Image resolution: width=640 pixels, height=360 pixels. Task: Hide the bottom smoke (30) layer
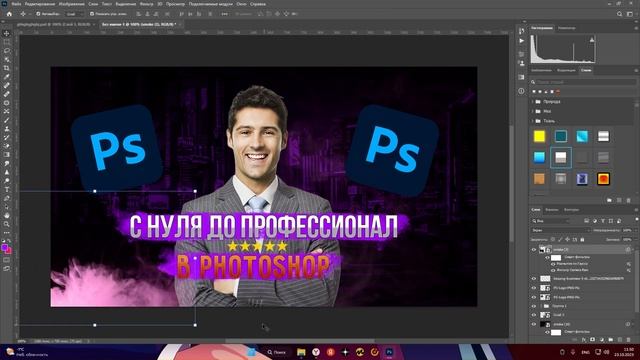533,324
